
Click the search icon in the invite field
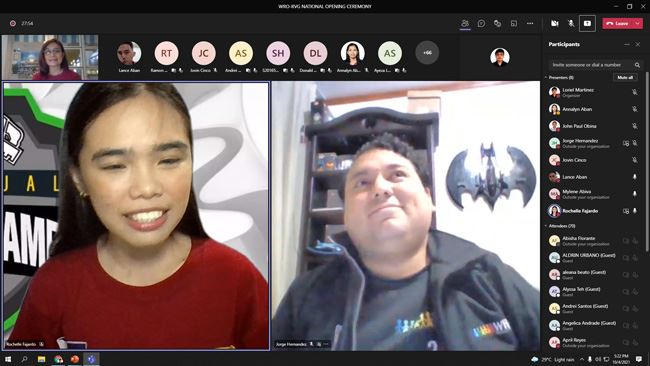(637, 65)
